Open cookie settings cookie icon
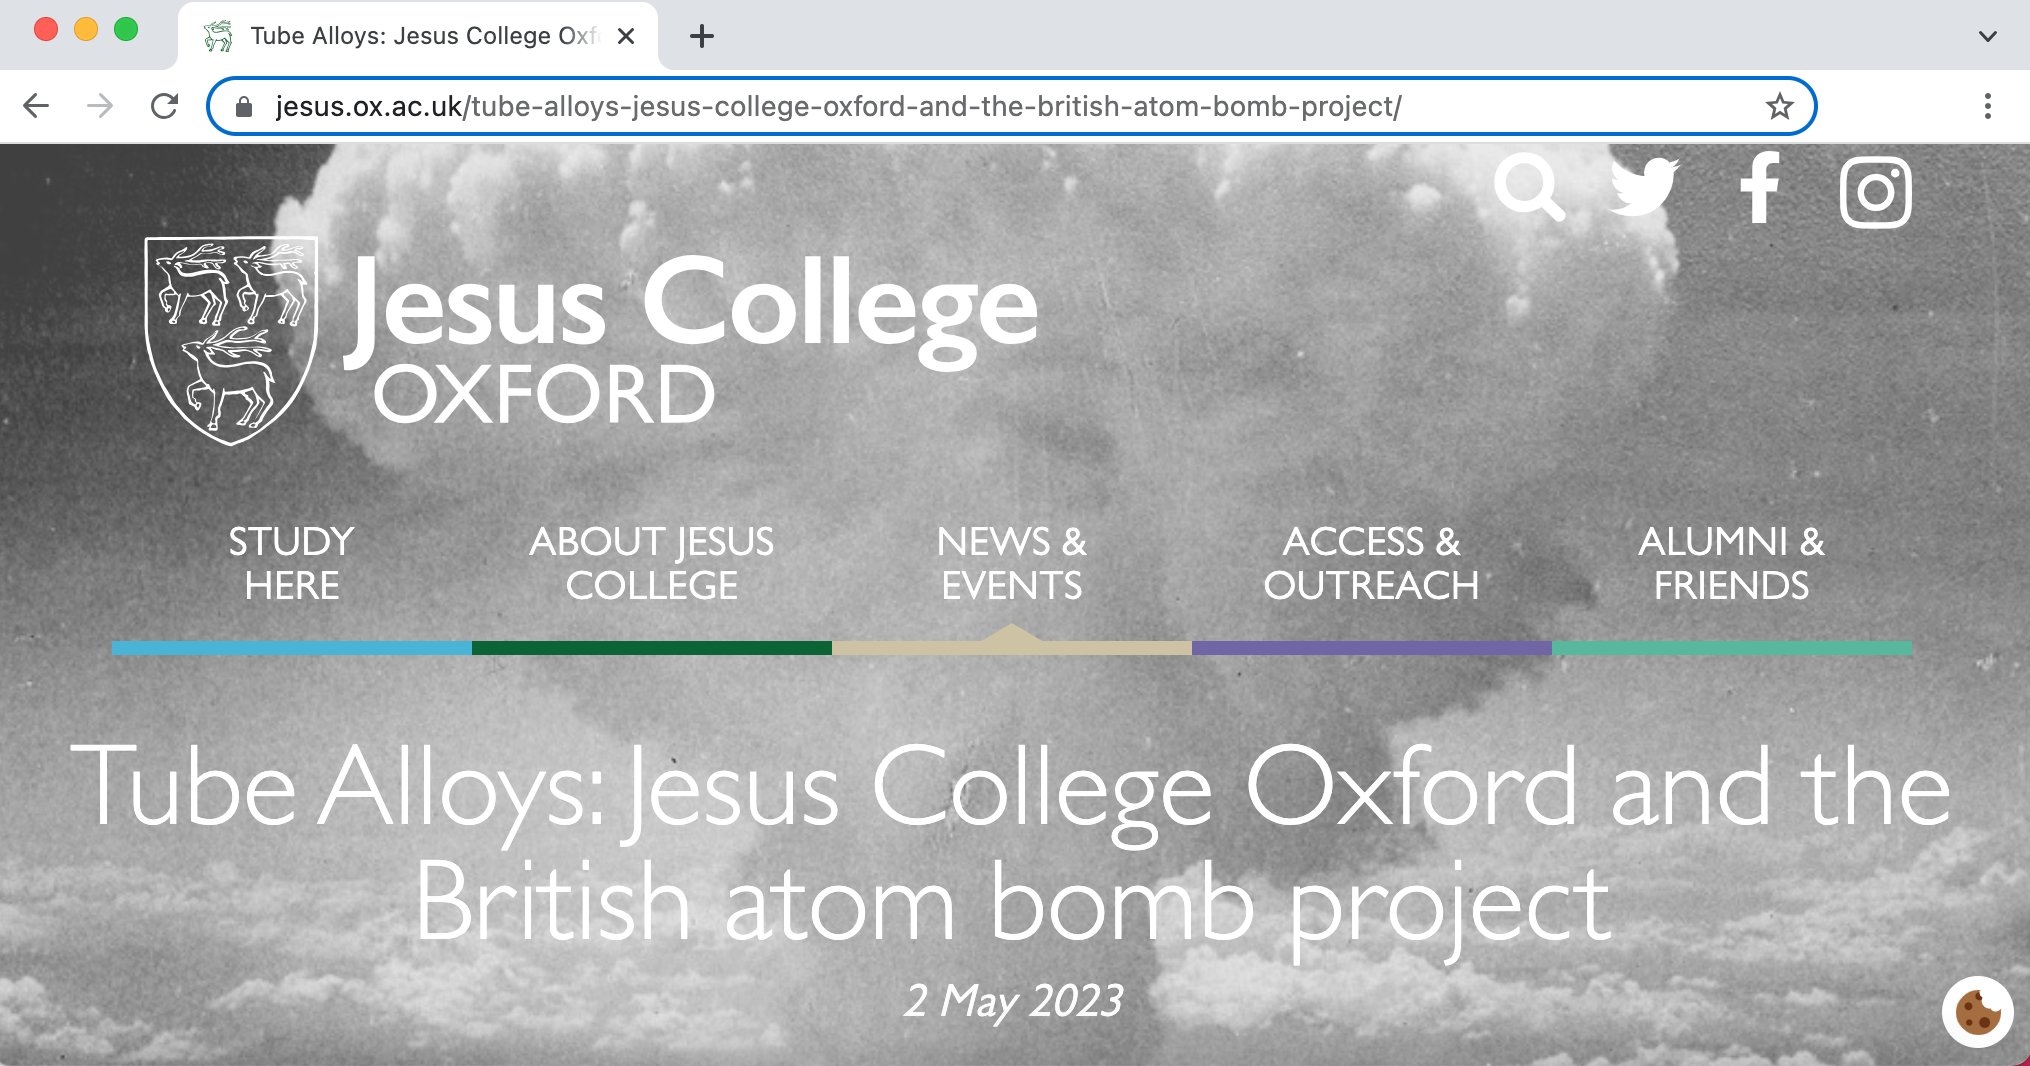Screen dimensions: 2030x1066 tap(1977, 1012)
